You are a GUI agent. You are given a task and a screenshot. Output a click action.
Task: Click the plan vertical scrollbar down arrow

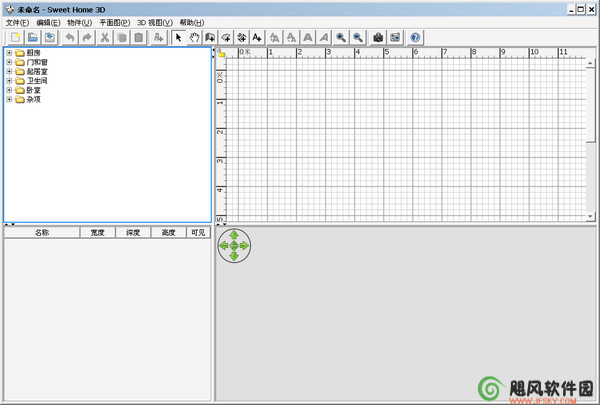tap(590, 216)
